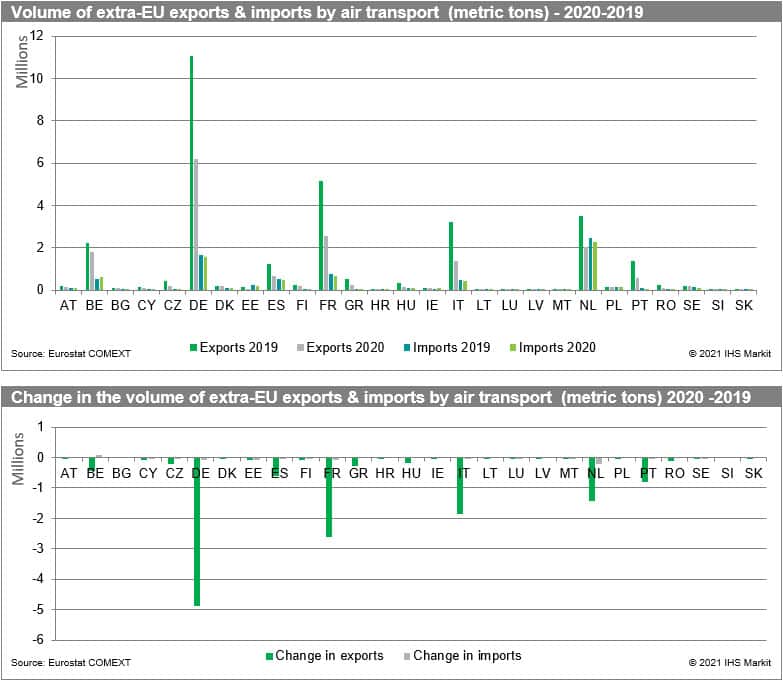Screen dimensions: 783x681
Task: Click the PT label on top chart axis
Action: pos(639,304)
